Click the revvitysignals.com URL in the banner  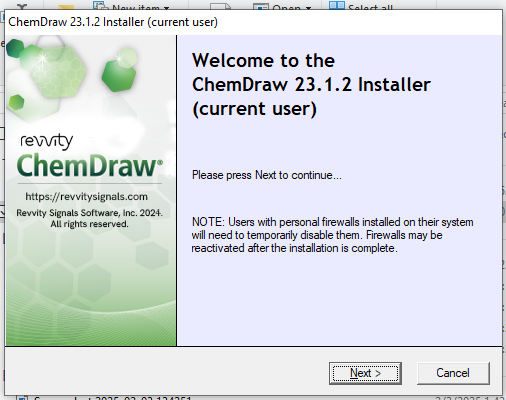[87, 197]
